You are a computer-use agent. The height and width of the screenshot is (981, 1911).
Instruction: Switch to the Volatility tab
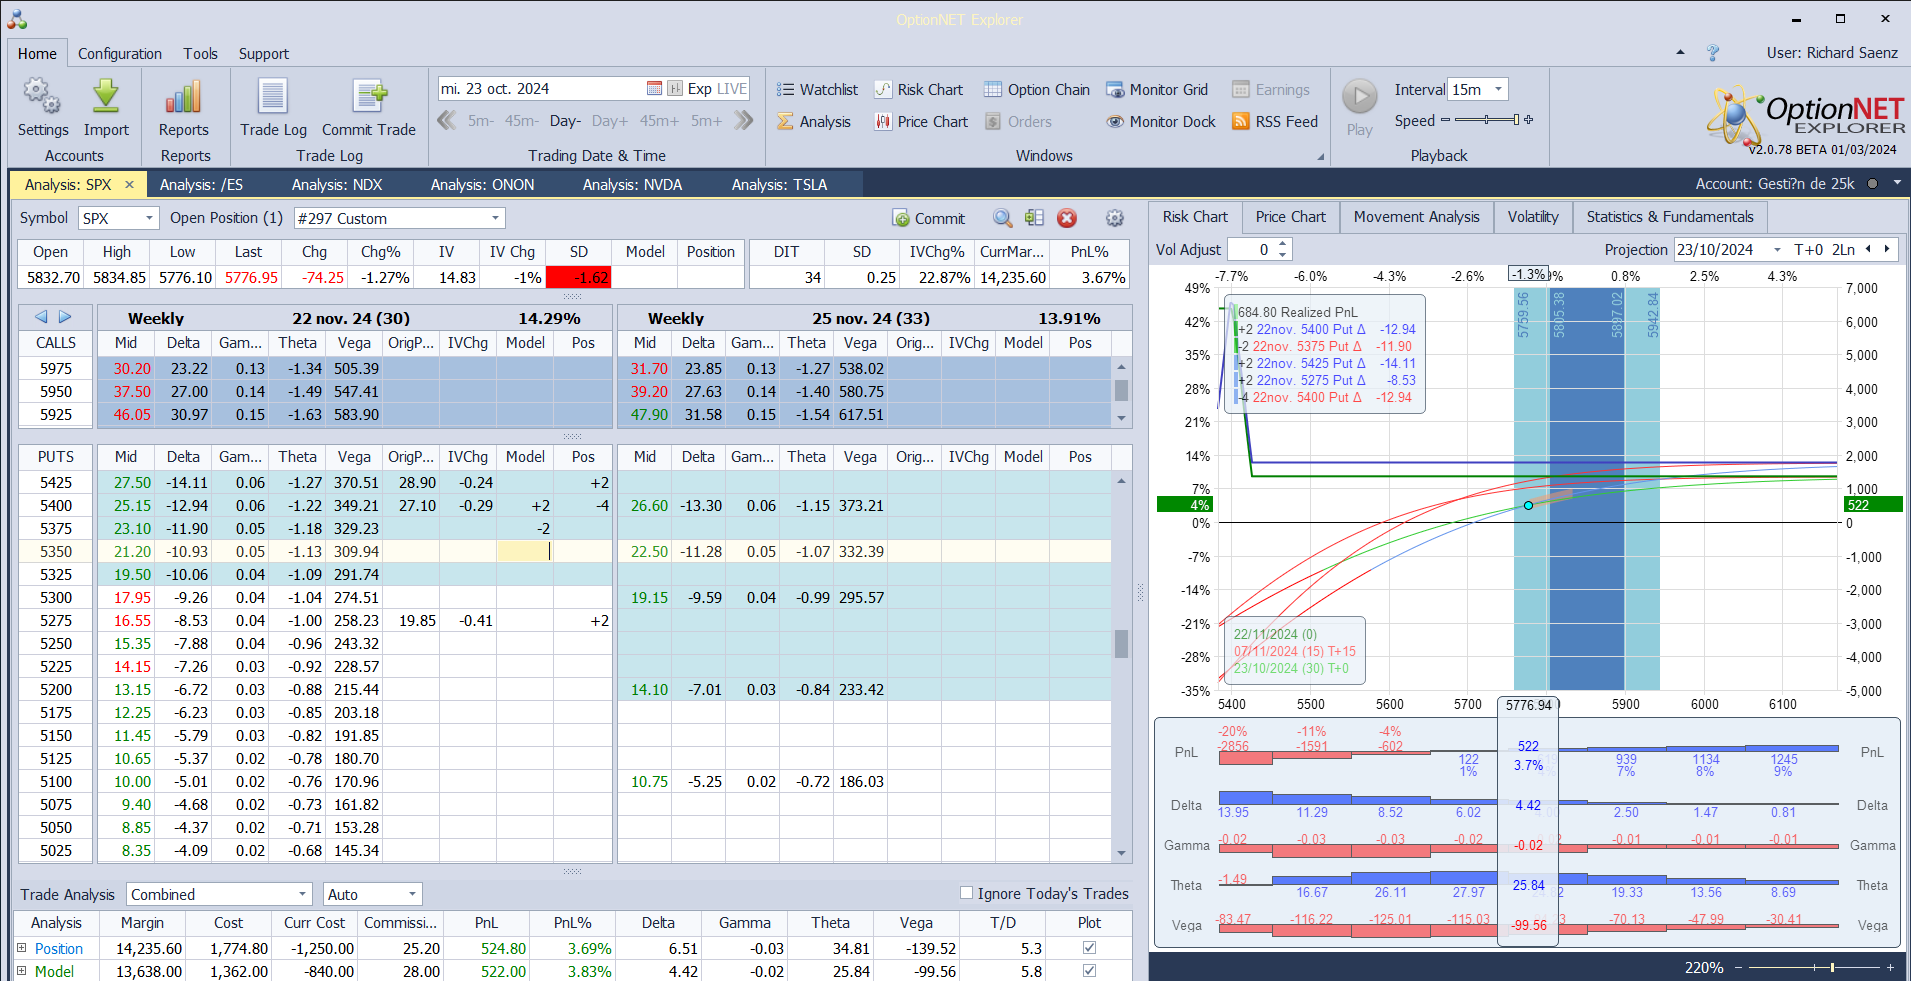[1533, 217]
